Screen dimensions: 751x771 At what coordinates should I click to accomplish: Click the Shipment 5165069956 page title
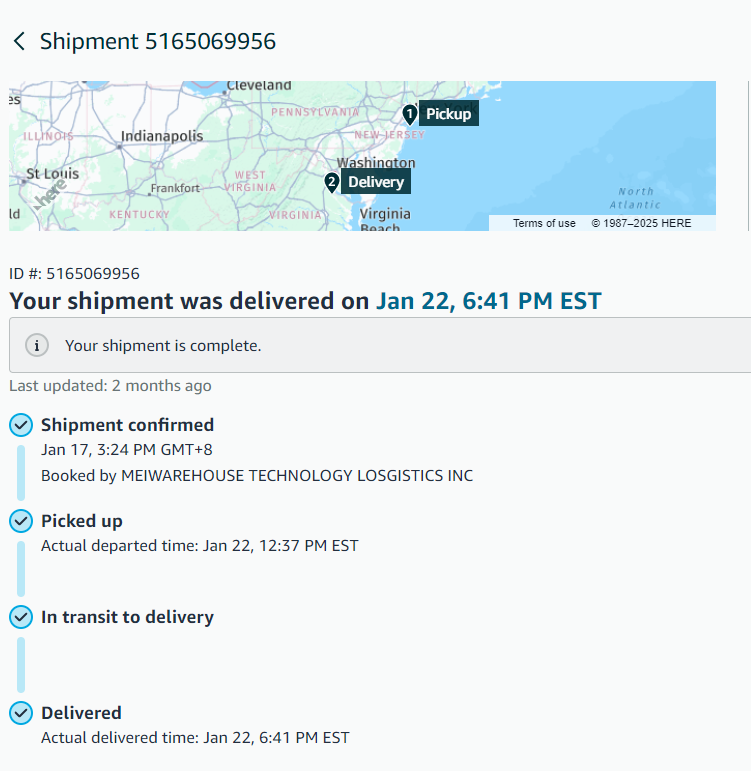[158, 41]
